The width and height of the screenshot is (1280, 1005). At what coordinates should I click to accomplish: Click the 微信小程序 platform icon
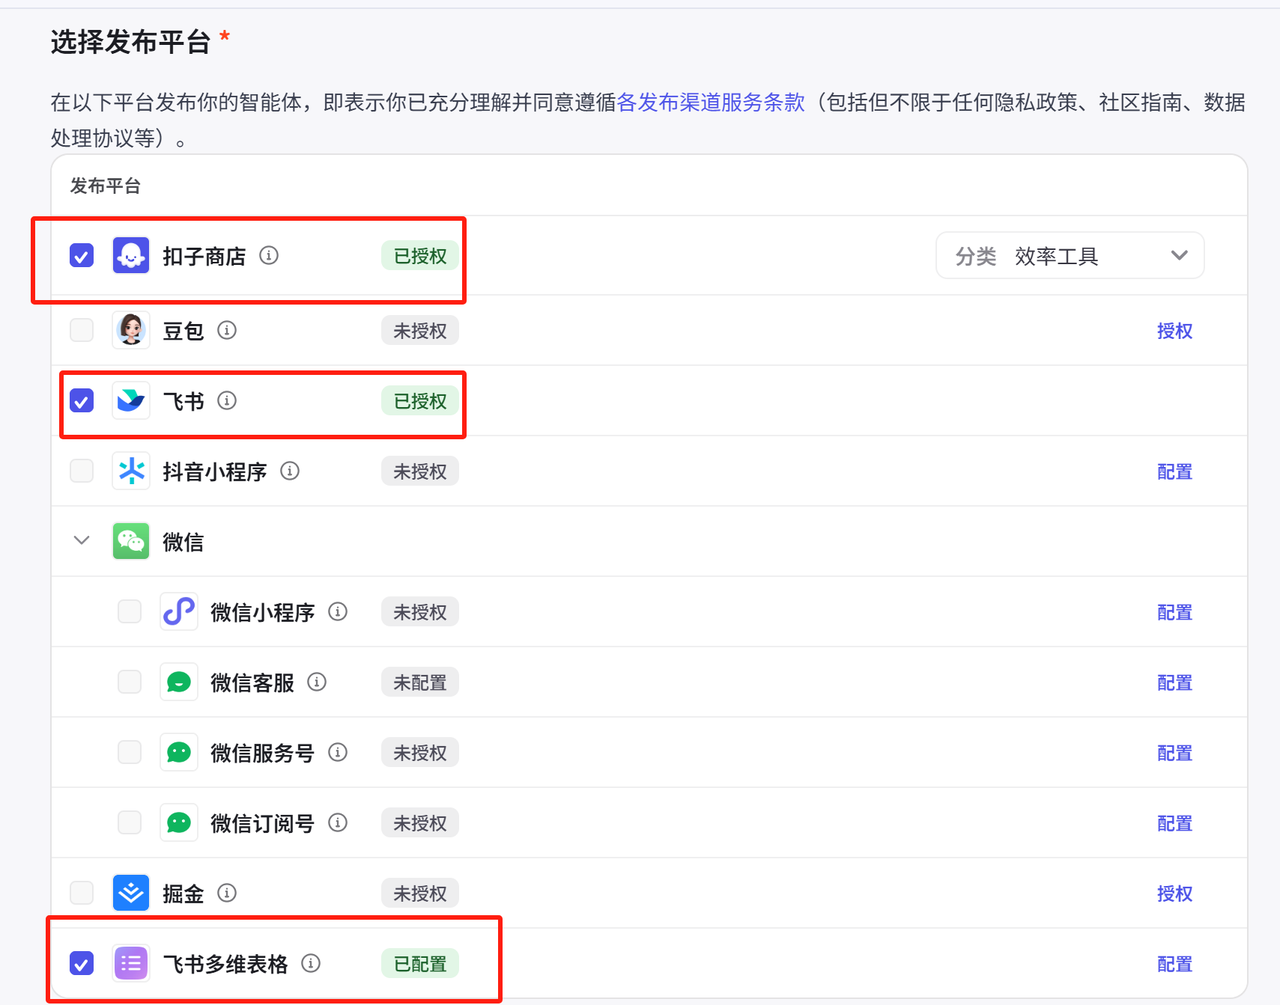[x=178, y=611]
